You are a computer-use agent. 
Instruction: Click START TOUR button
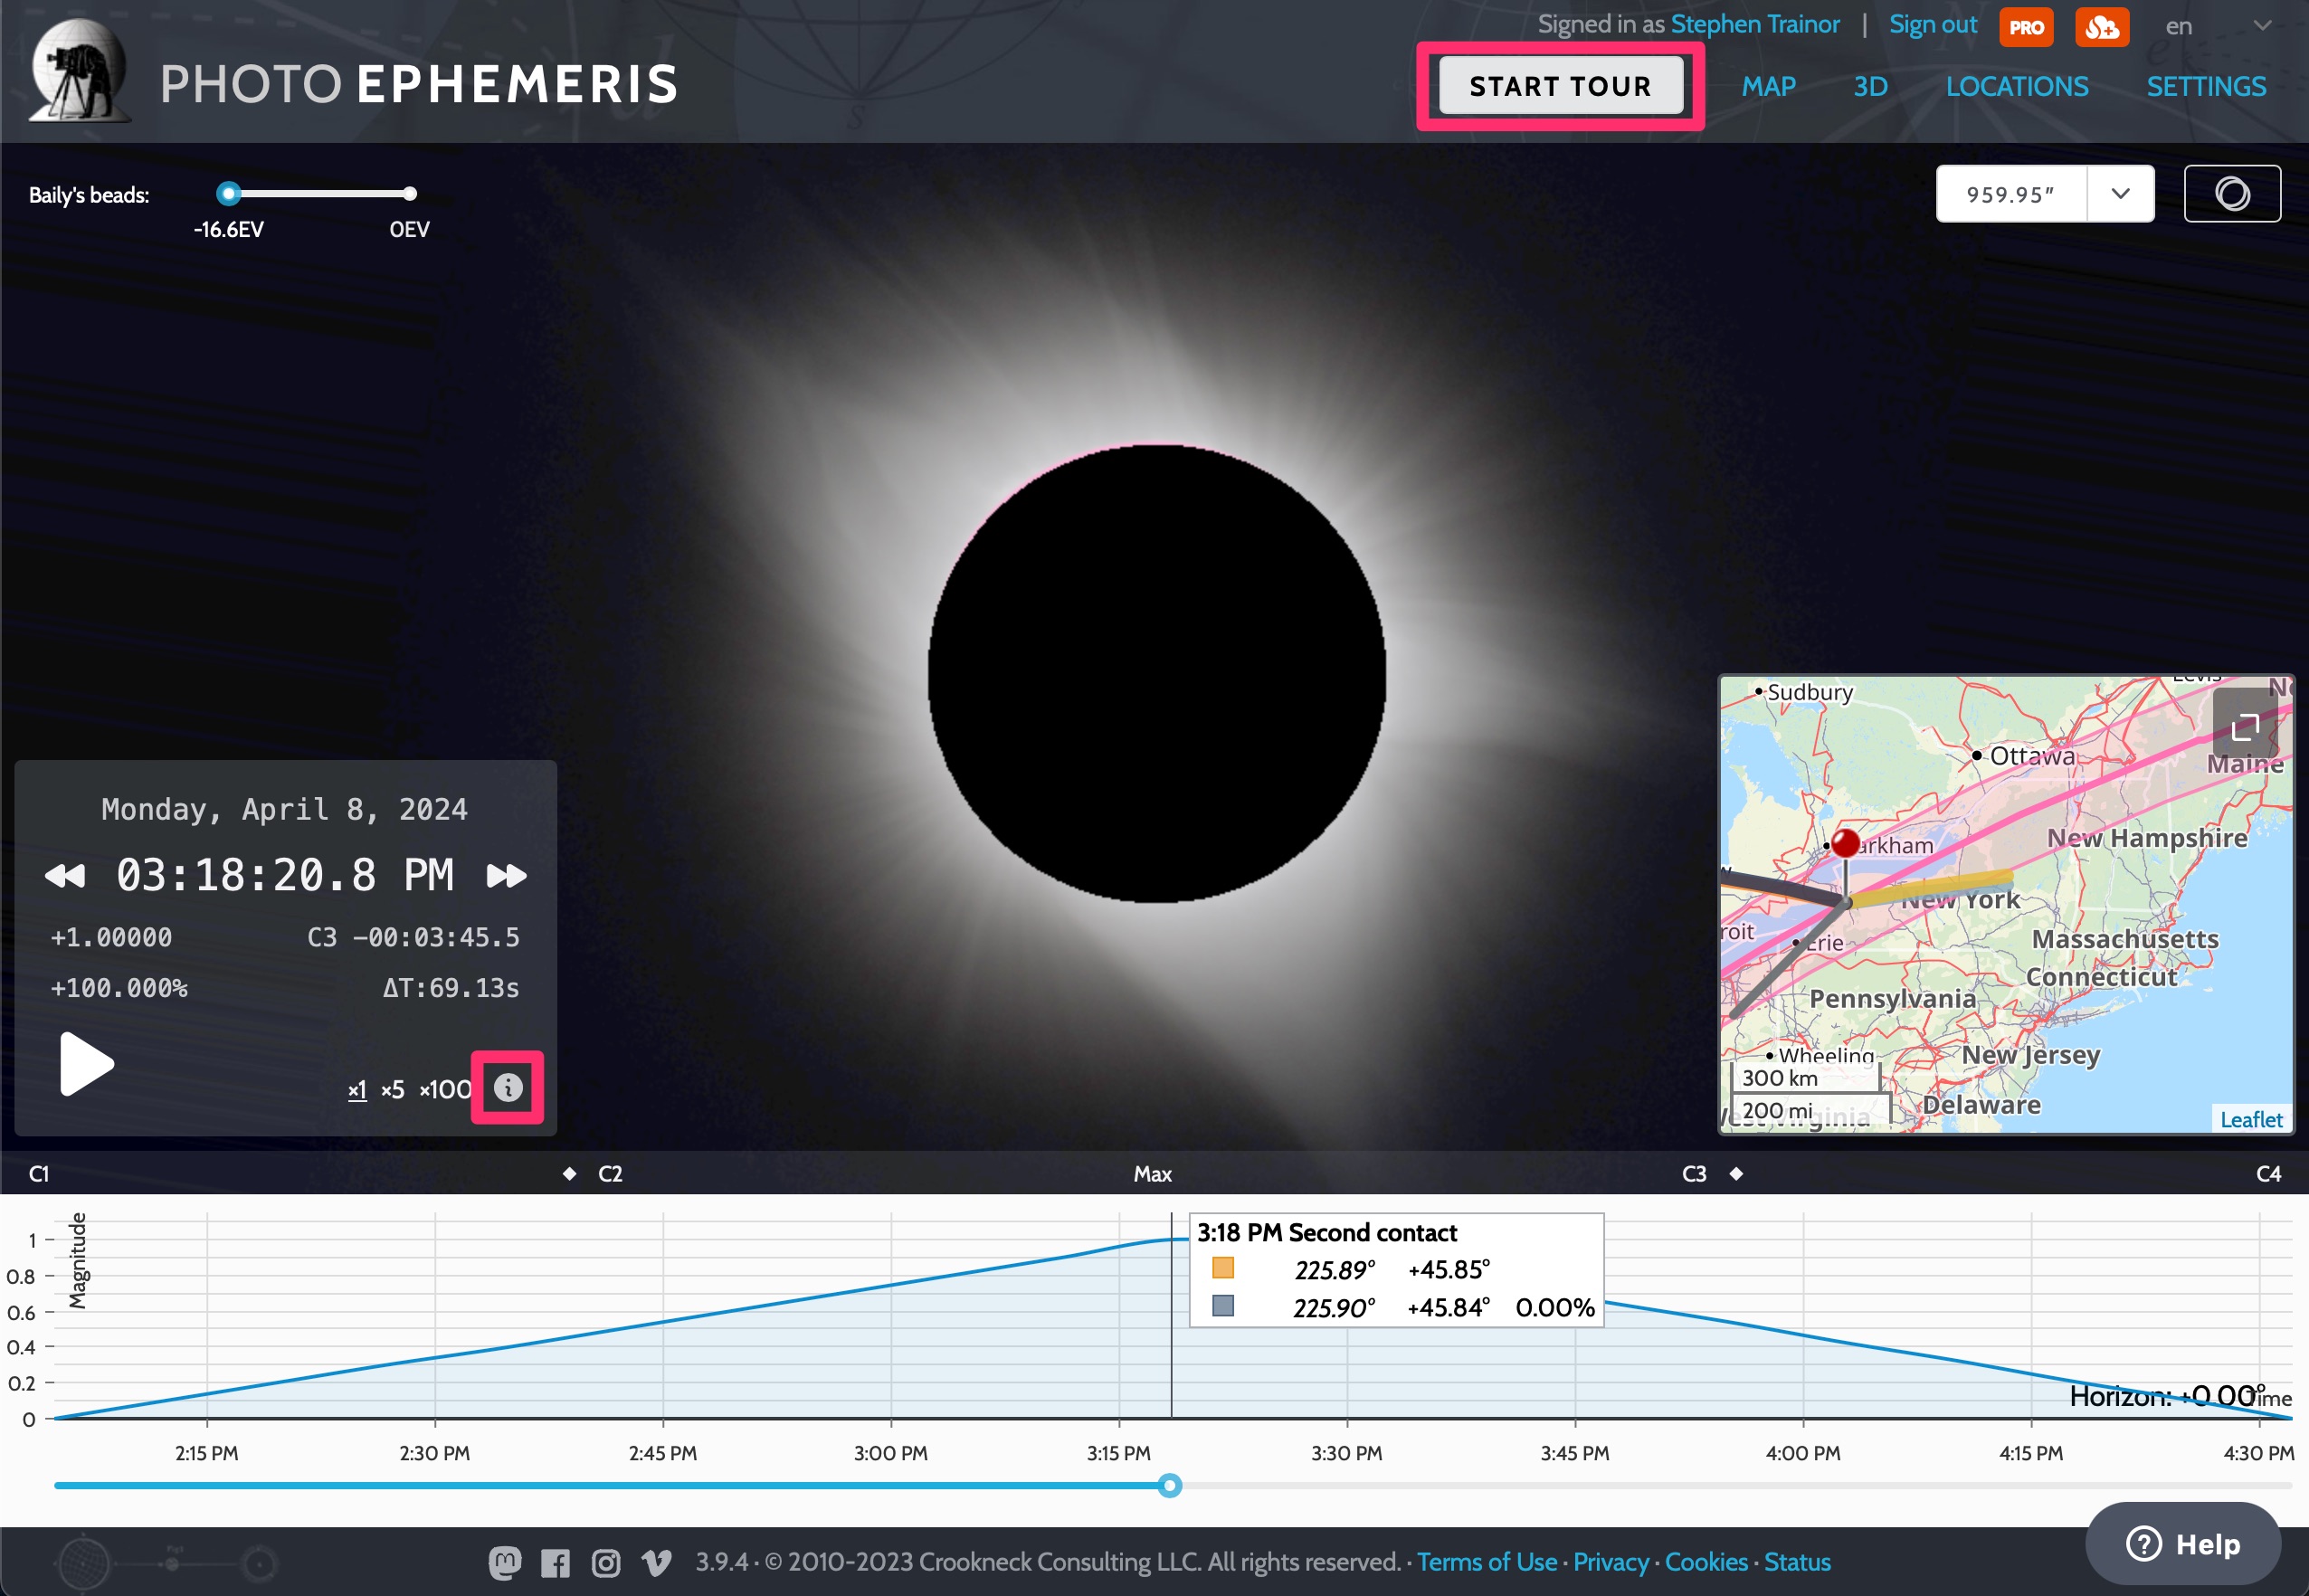[1558, 84]
